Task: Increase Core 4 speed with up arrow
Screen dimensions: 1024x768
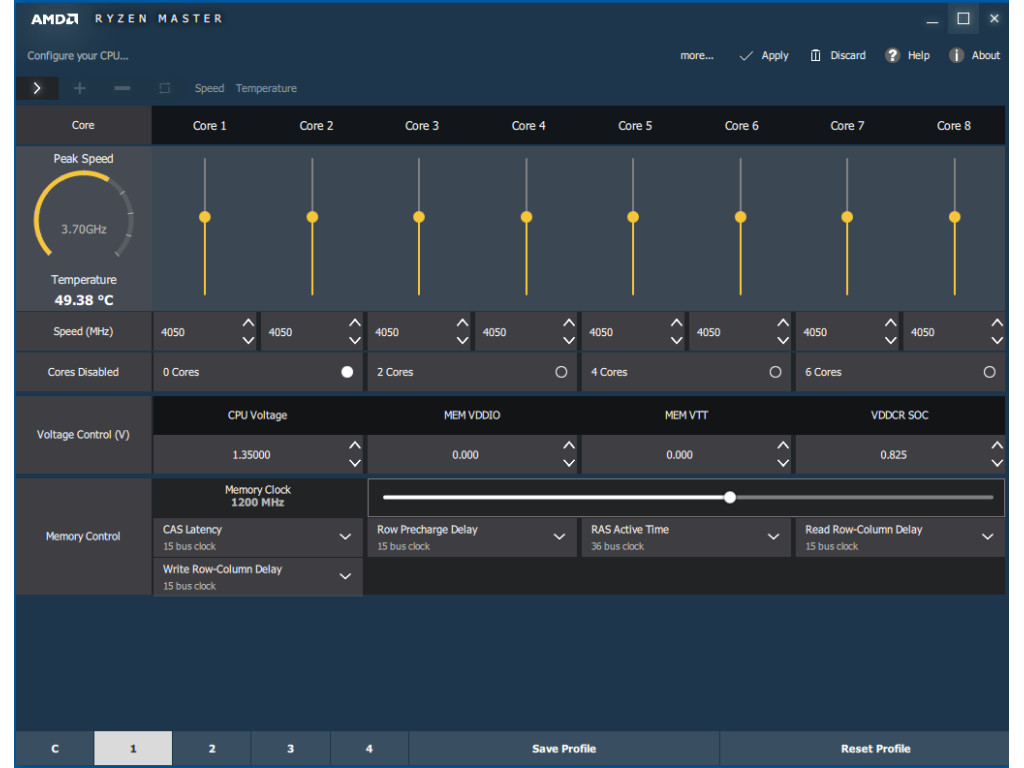Action: [569, 323]
